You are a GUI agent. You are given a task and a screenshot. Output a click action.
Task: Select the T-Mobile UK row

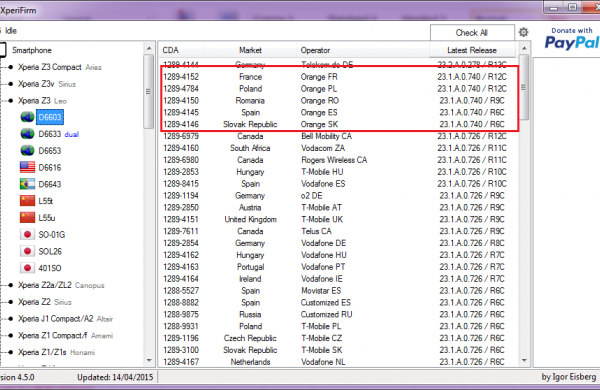339,219
